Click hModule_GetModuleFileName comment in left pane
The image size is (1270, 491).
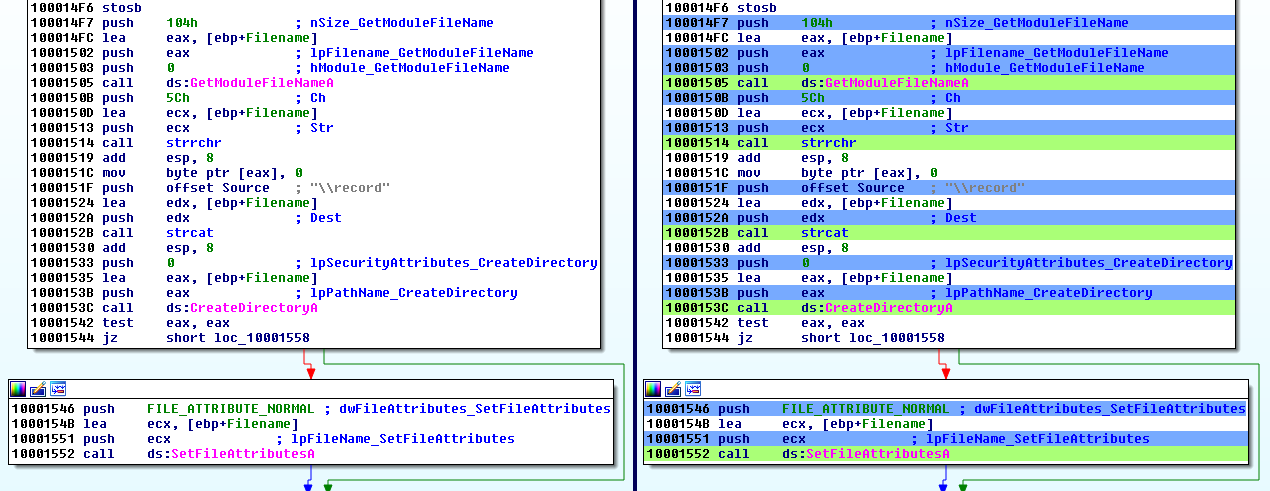tap(410, 68)
